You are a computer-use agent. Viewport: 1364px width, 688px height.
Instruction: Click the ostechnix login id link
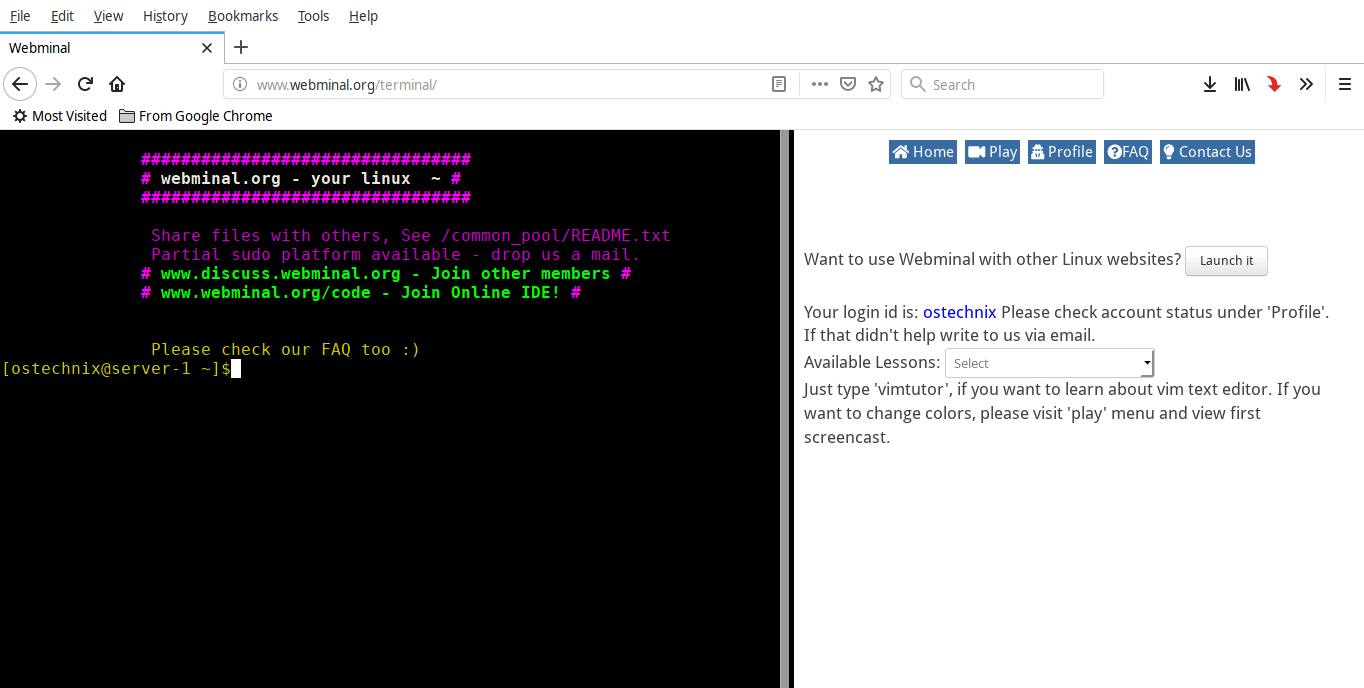958,312
